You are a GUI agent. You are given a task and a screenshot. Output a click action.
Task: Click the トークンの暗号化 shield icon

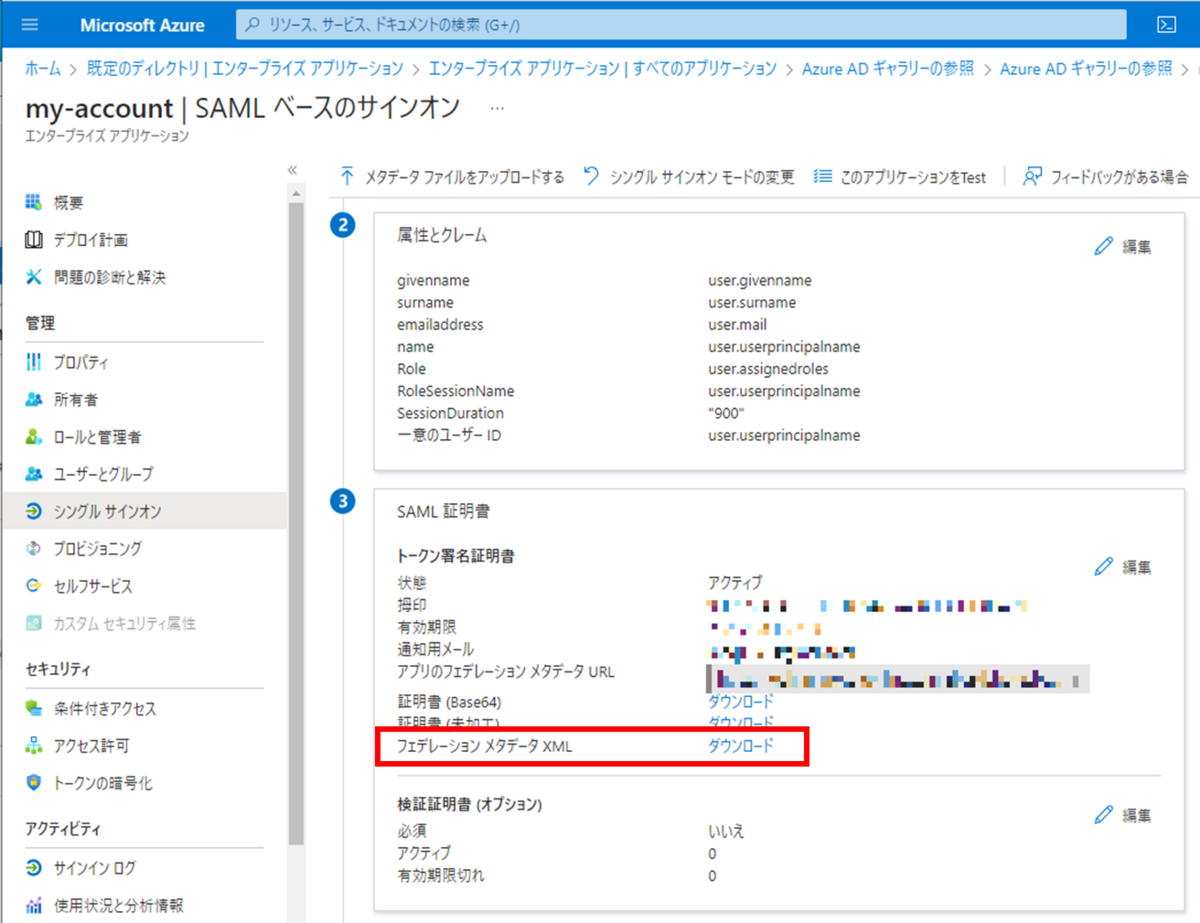[x=34, y=783]
